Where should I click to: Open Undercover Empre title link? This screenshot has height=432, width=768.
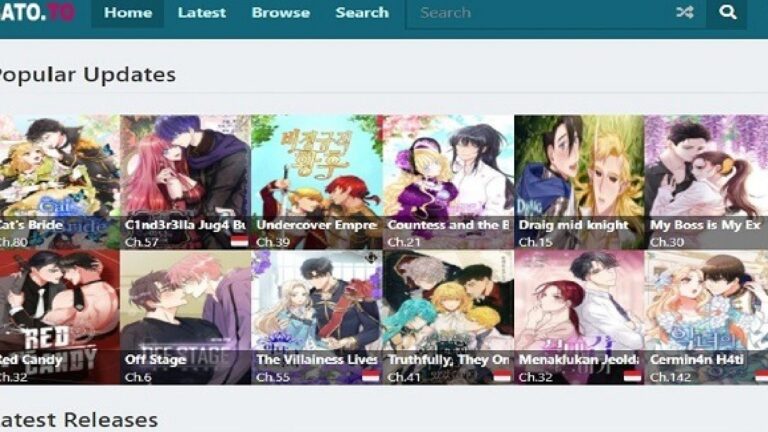click(316, 225)
